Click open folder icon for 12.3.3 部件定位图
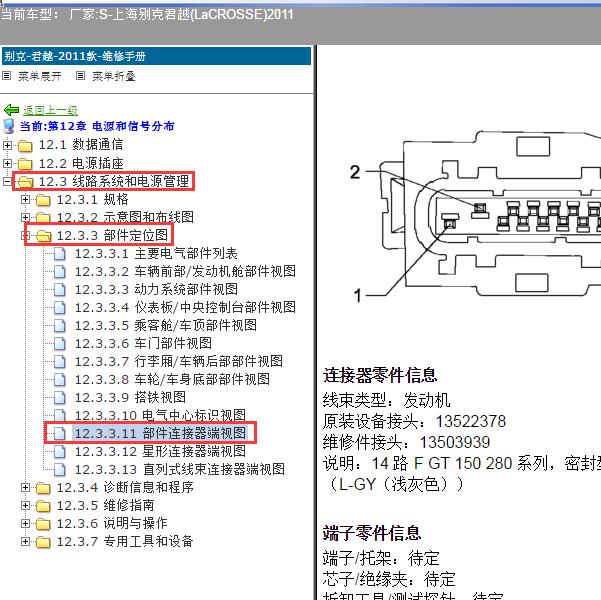The height and width of the screenshot is (600, 601). [43, 236]
